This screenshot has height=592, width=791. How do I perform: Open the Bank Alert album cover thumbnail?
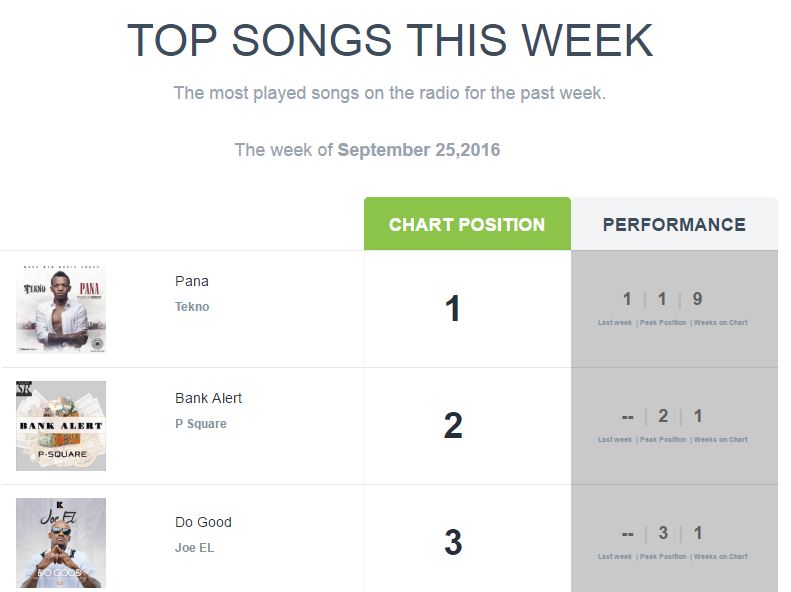pyautogui.click(x=61, y=426)
